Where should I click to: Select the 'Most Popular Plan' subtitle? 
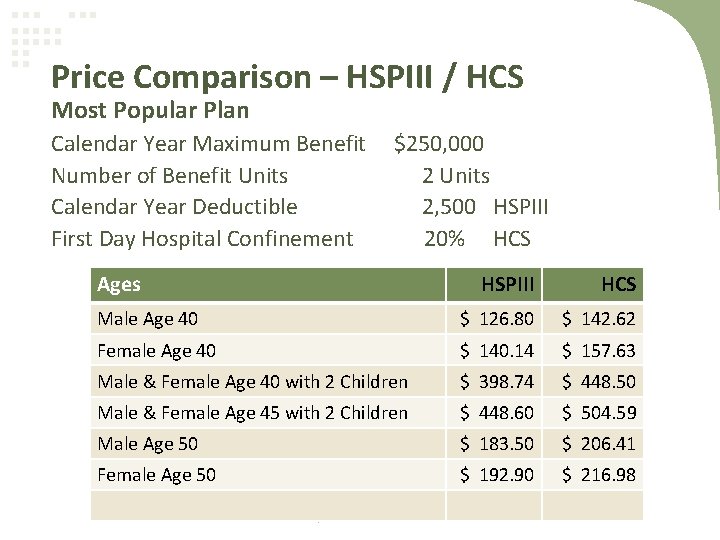click(x=150, y=108)
